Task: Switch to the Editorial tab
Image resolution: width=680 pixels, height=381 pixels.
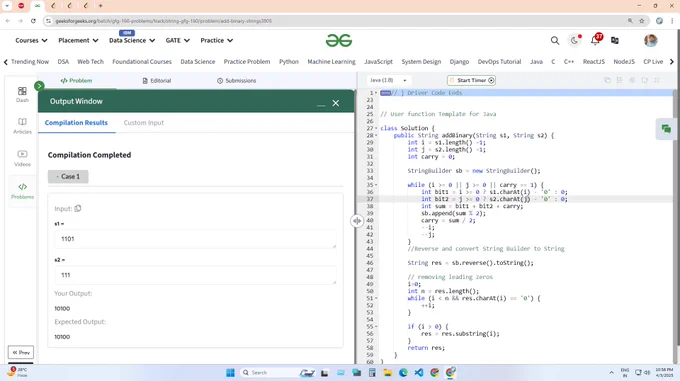Action: [157, 81]
